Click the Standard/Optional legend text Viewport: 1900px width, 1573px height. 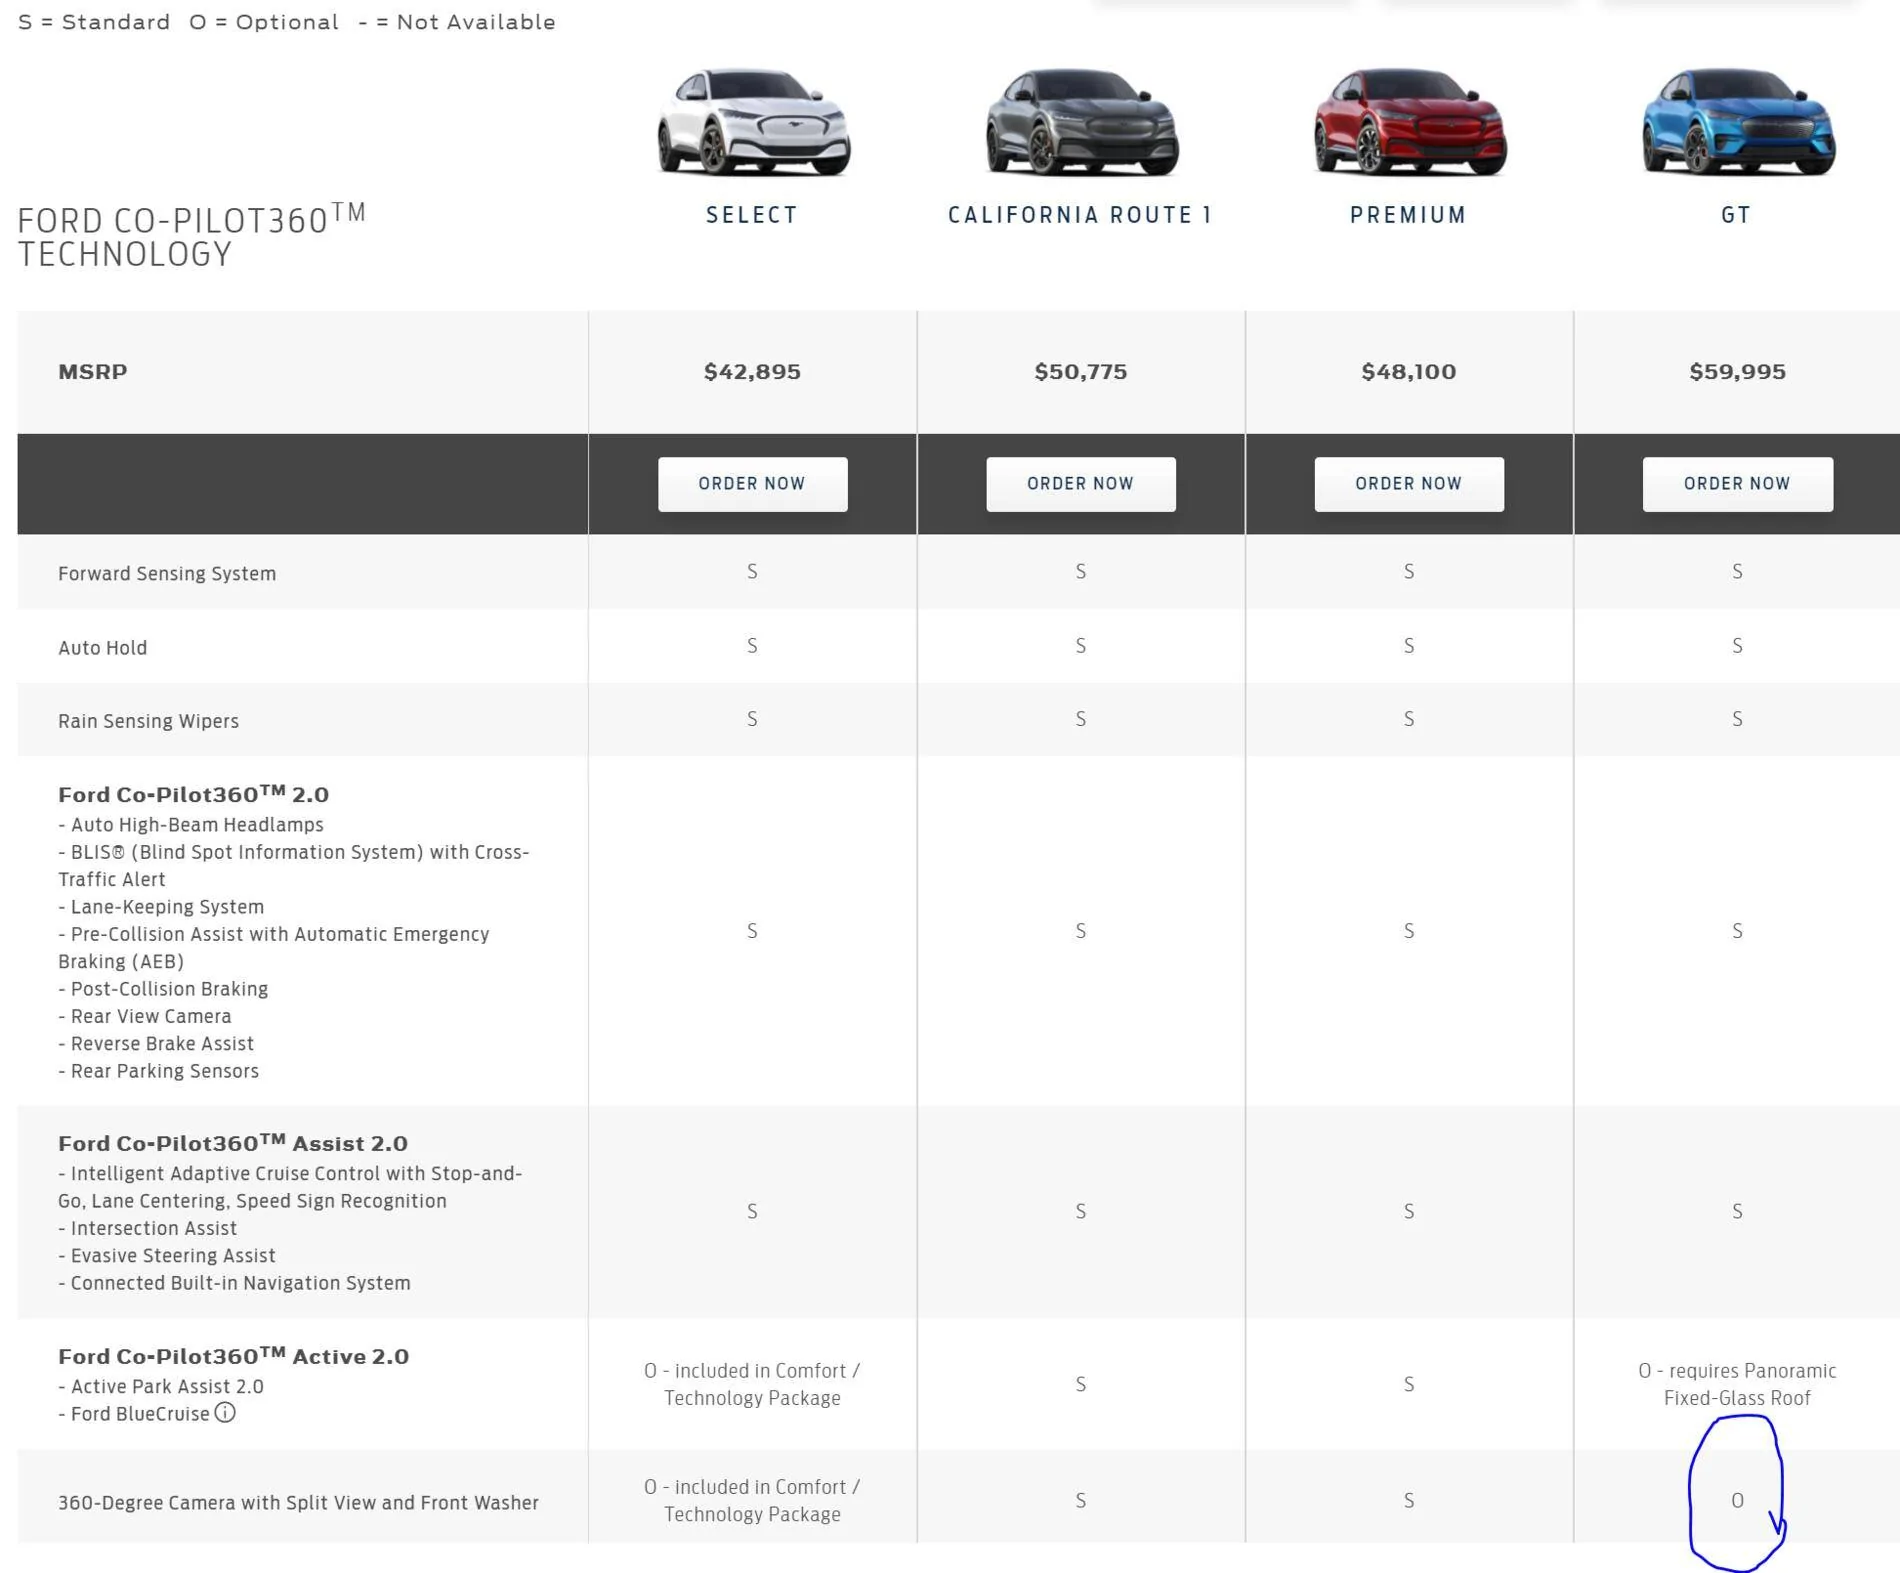click(287, 22)
